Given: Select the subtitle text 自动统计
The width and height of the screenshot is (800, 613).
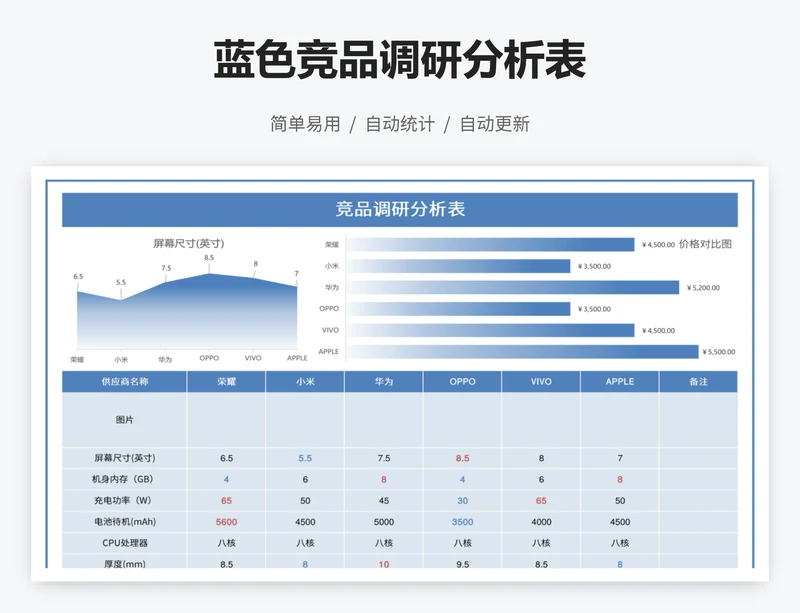Looking at the screenshot, I should (x=400, y=124).
